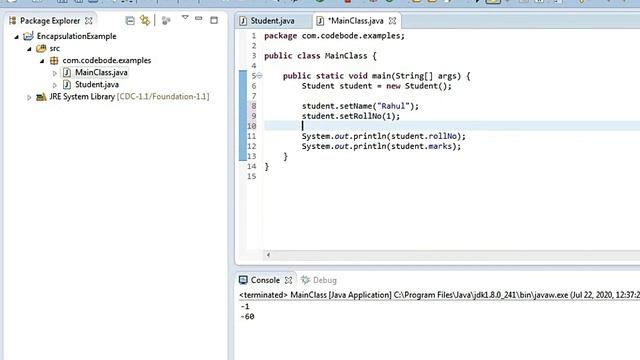Select the Console tab
Image resolution: width=640 pixels, height=360 pixels.
265,280
